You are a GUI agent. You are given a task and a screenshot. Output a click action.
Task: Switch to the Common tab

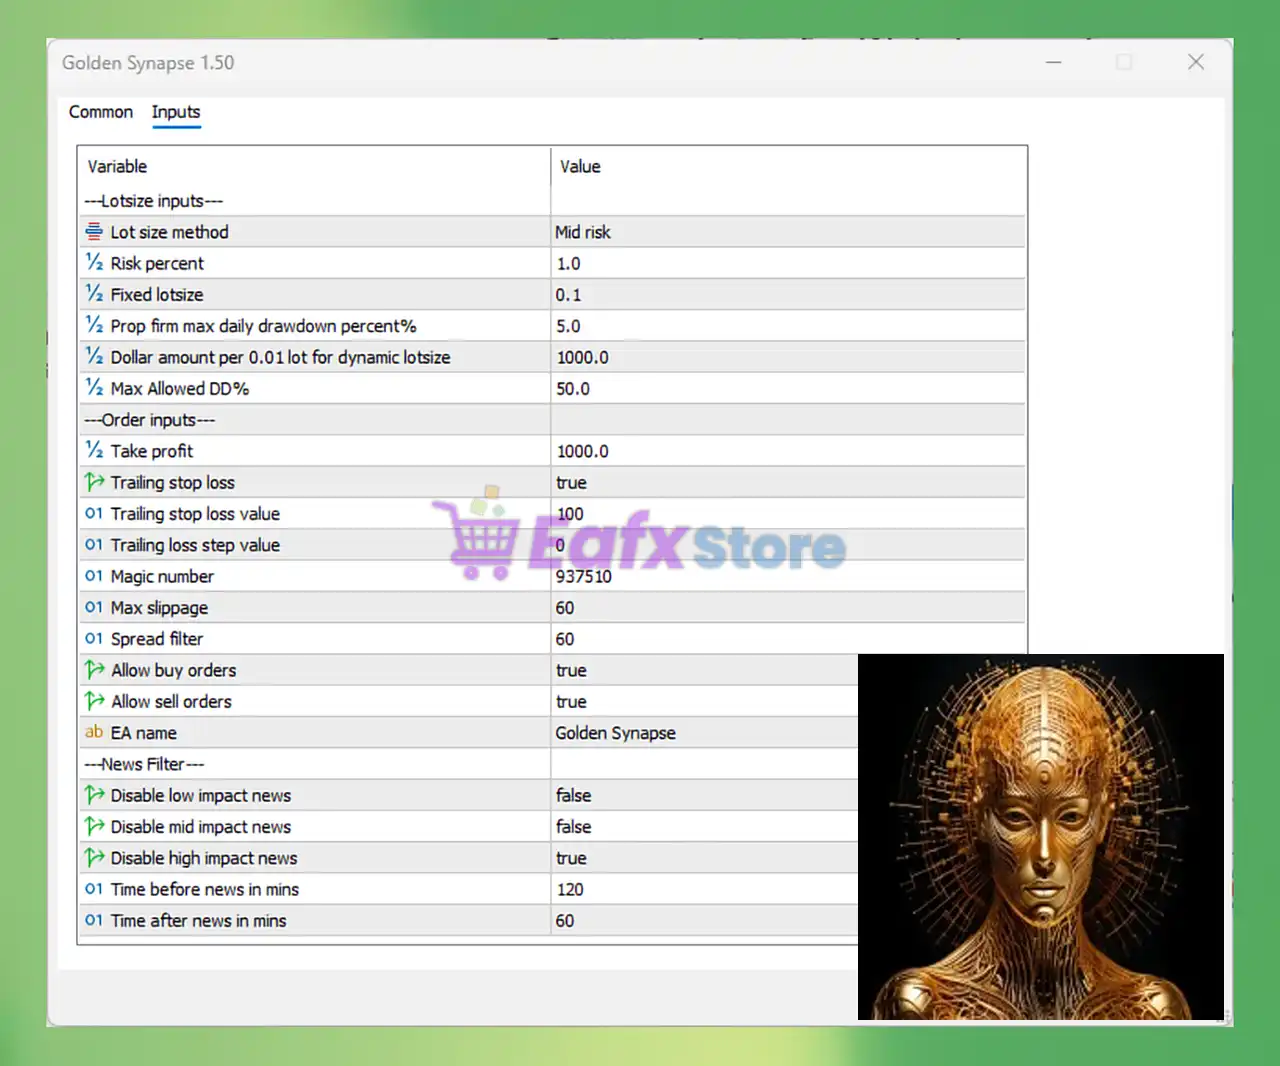[100, 112]
